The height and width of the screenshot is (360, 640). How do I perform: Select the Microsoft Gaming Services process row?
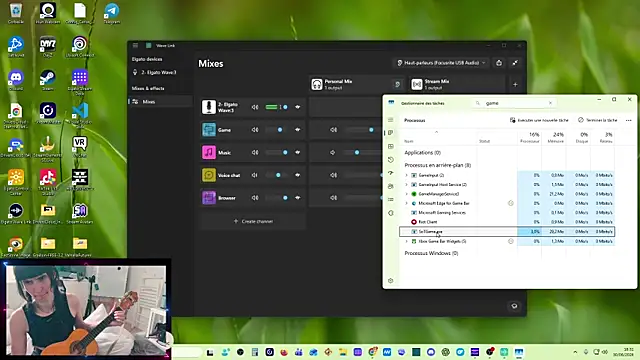tap(507, 213)
